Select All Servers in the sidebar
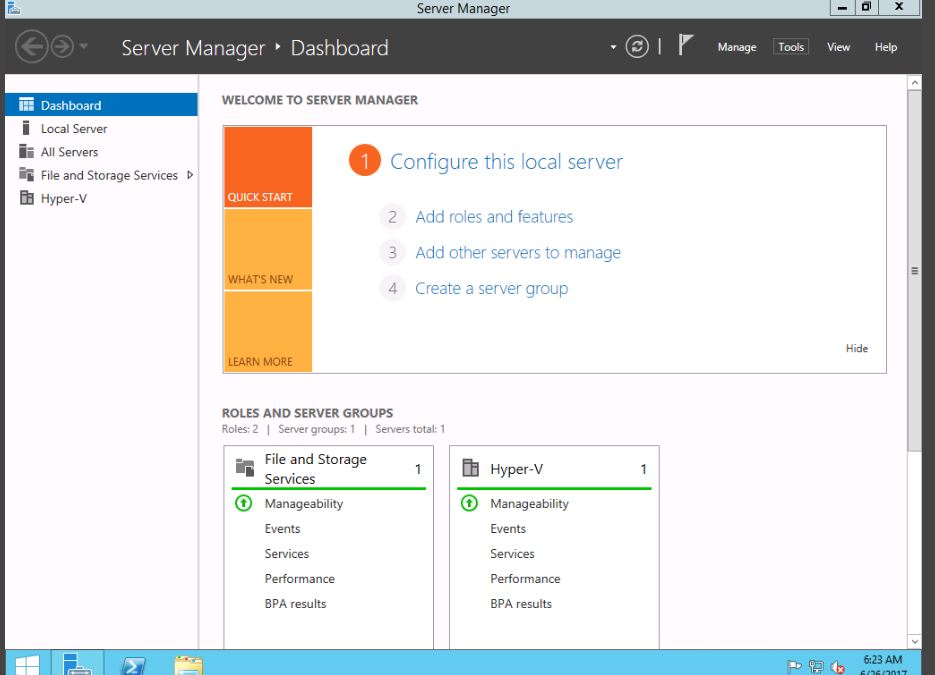This screenshot has width=935, height=675. tap(101, 151)
